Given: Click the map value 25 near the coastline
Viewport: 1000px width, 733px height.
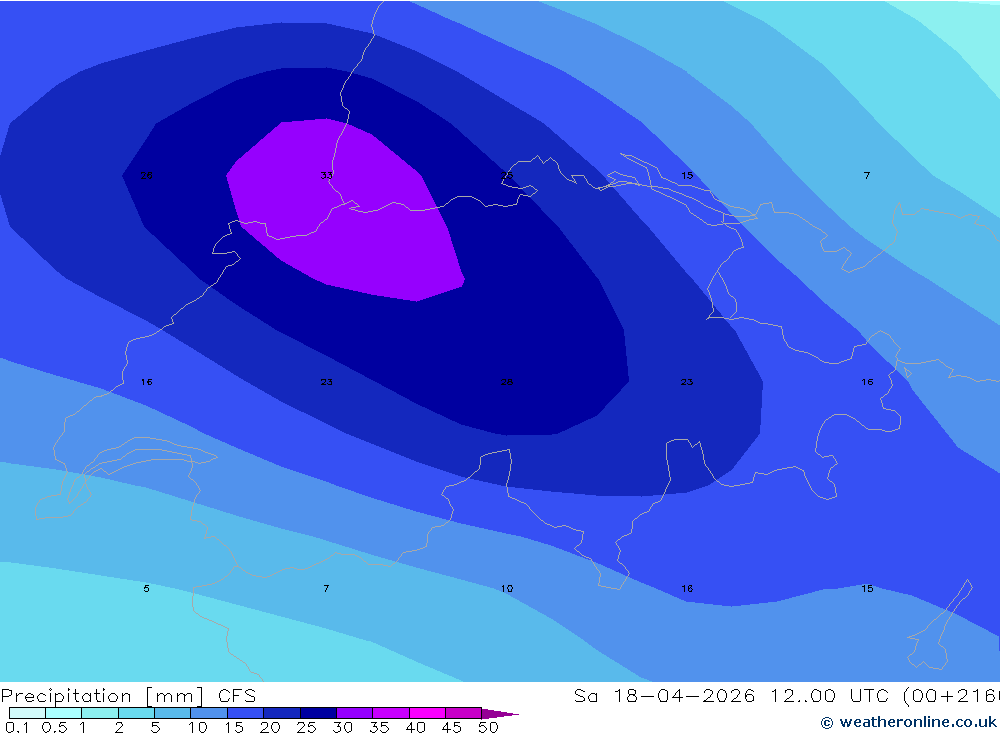Looking at the screenshot, I should [x=507, y=175].
